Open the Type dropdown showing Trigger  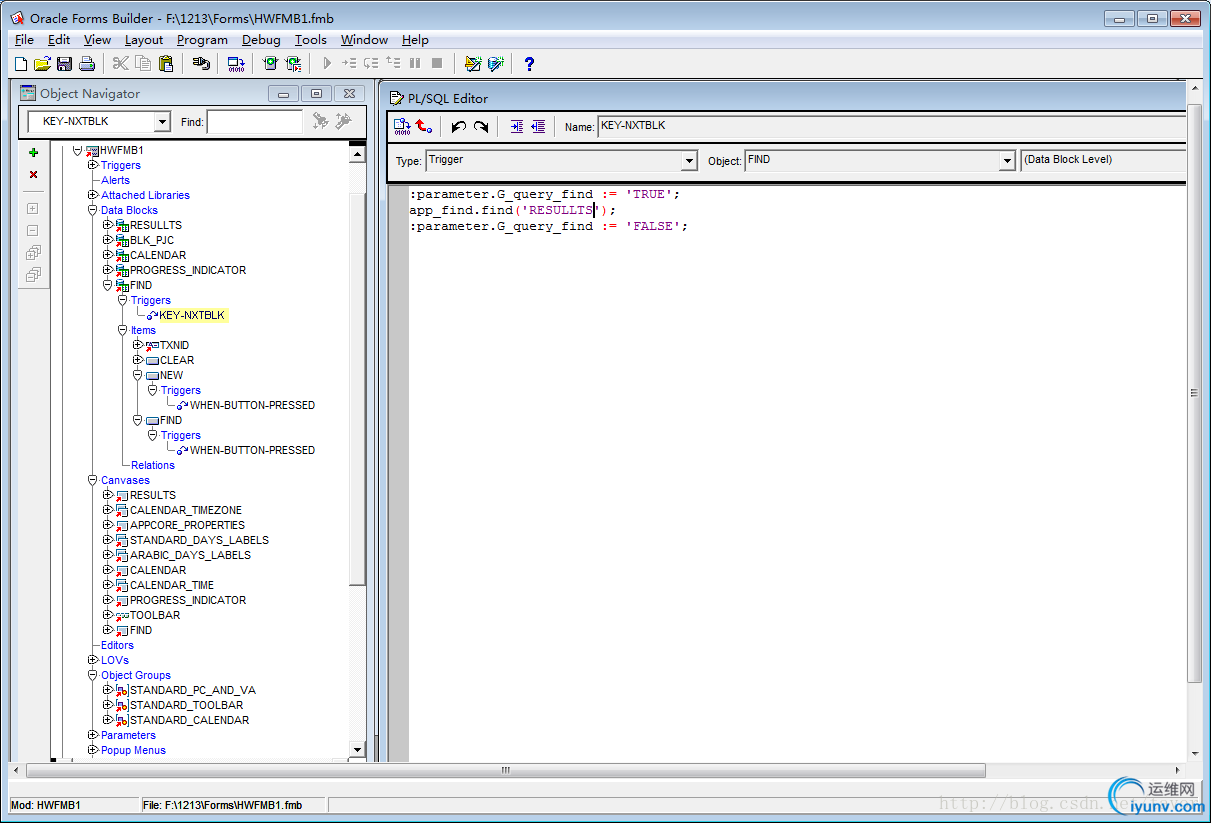[x=689, y=161]
